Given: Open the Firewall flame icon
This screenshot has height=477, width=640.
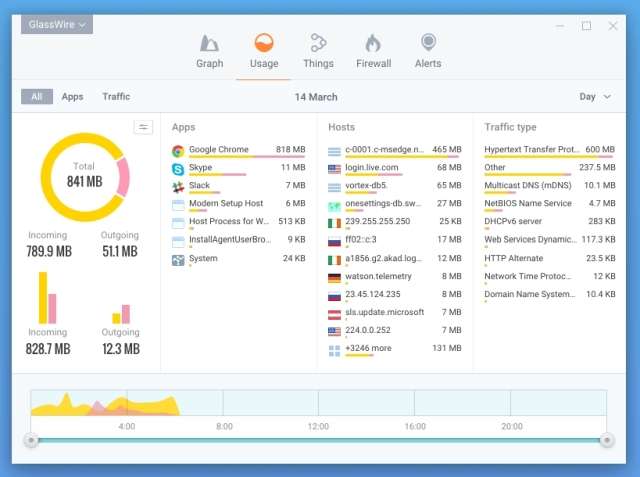Looking at the screenshot, I should tap(373, 43).
